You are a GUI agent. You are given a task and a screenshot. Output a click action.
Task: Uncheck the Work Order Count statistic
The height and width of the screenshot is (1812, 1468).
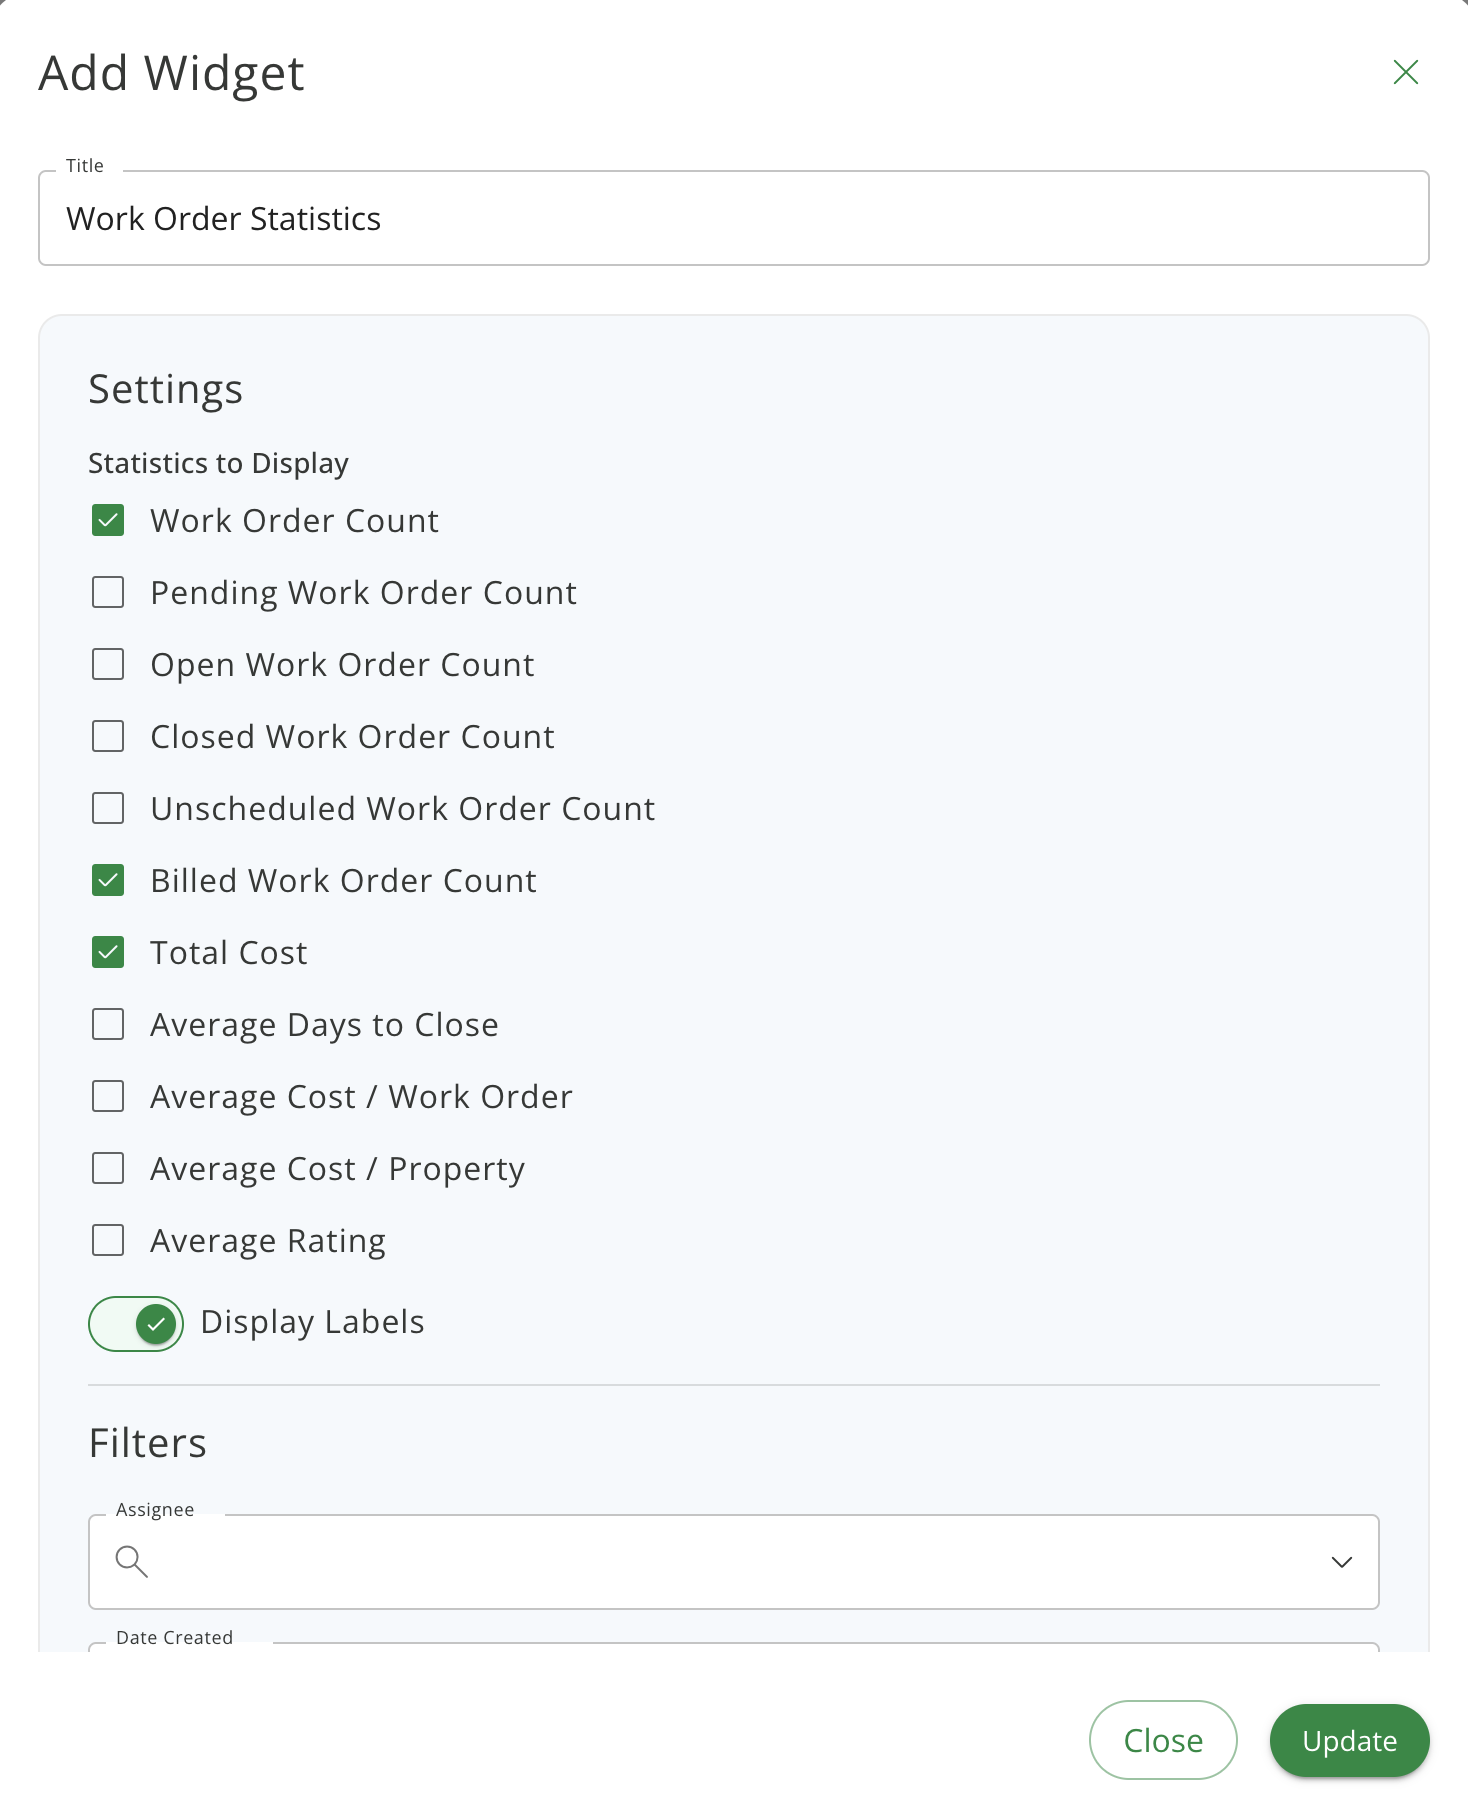(x=107, y=520)
